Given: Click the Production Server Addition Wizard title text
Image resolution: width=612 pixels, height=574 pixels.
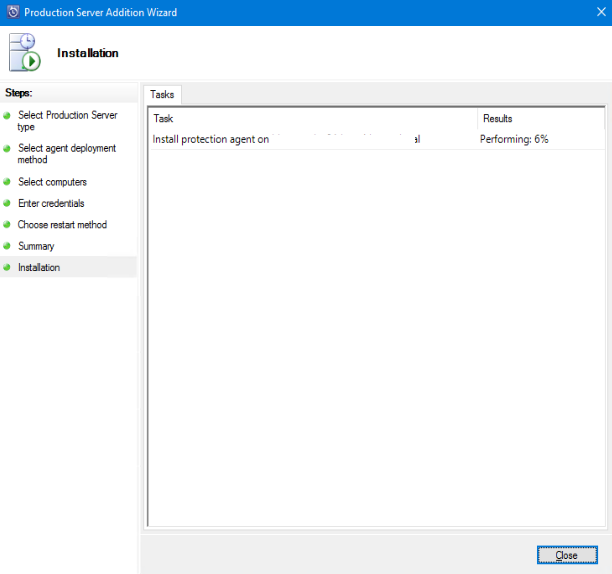Looking at the screenshot, I should coord(101,12).
